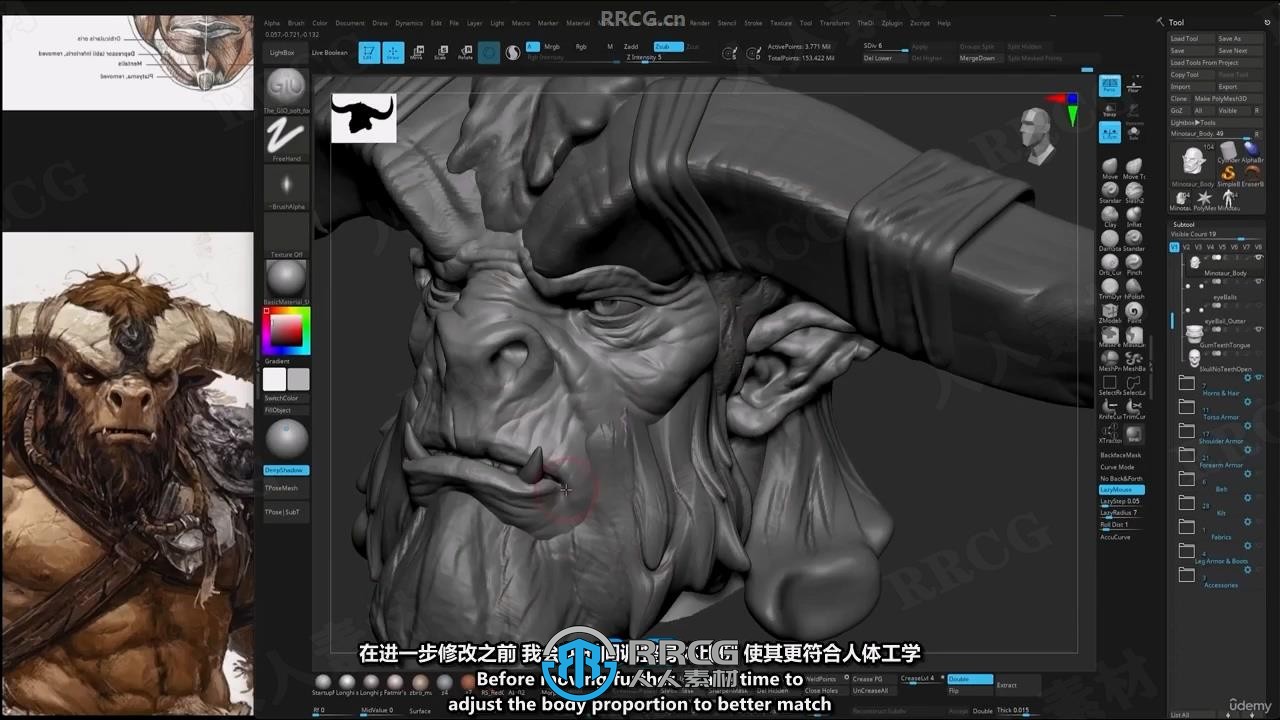
Task: Choose the ZModeler brush icon
Action: 1110,311
